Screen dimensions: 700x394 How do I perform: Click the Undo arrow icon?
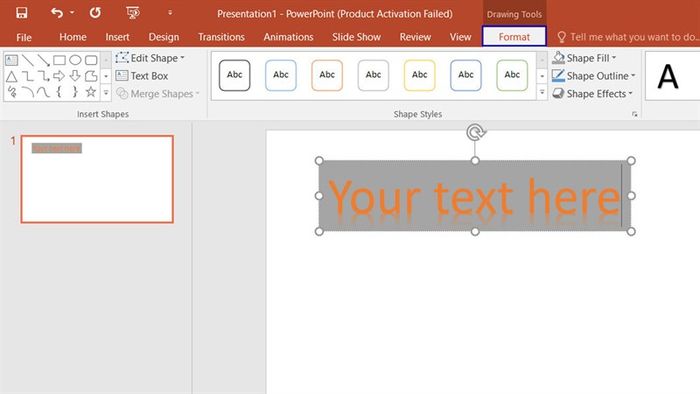click(57, 13)
